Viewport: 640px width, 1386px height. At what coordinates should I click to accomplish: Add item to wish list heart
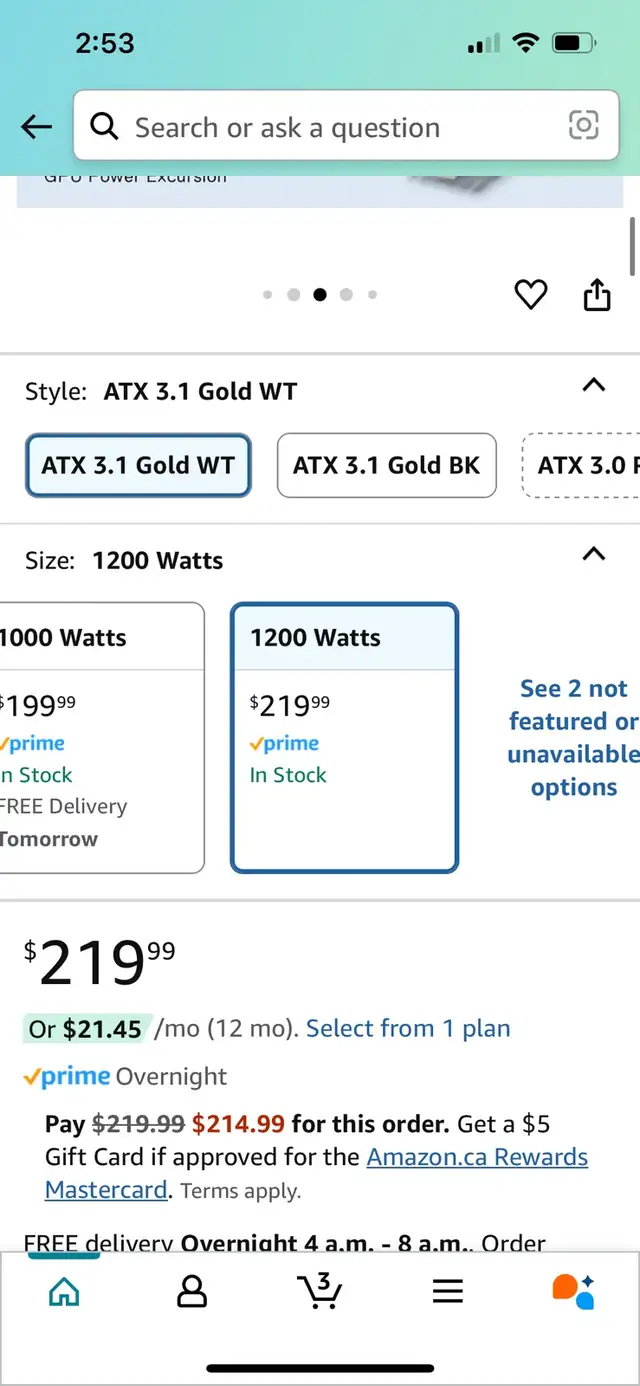530,294
